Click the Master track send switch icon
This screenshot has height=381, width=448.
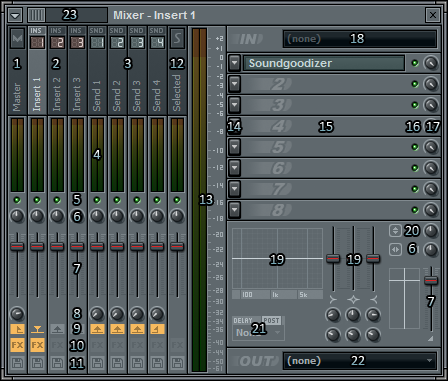pyautogui.click(x=17, y=329)
